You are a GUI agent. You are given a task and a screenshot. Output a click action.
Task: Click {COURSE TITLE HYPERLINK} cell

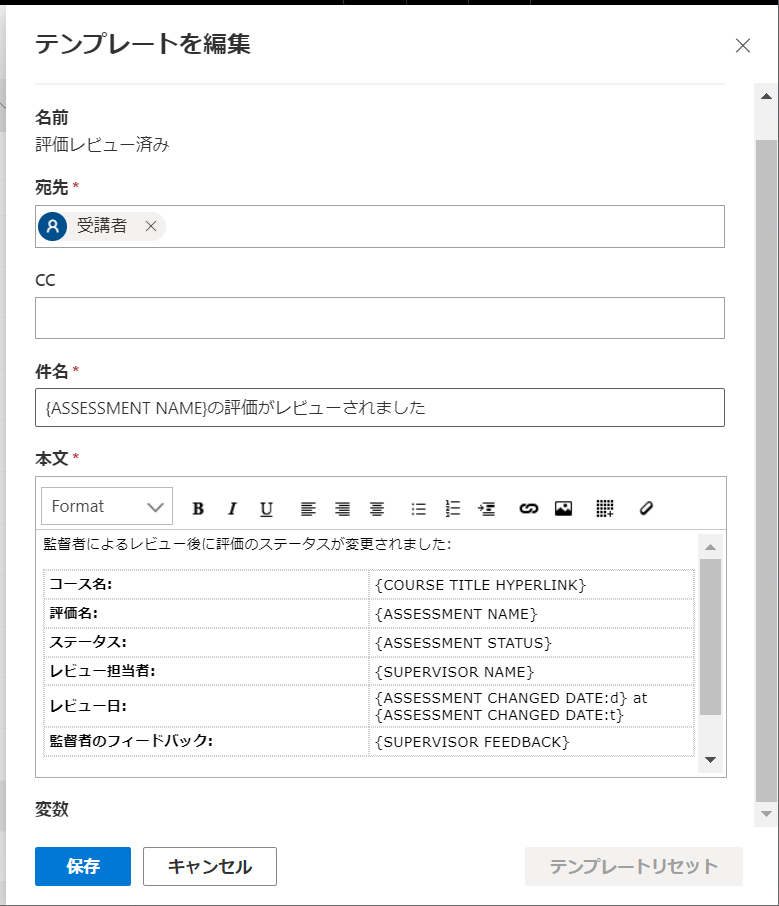click(x=531, y=585)
